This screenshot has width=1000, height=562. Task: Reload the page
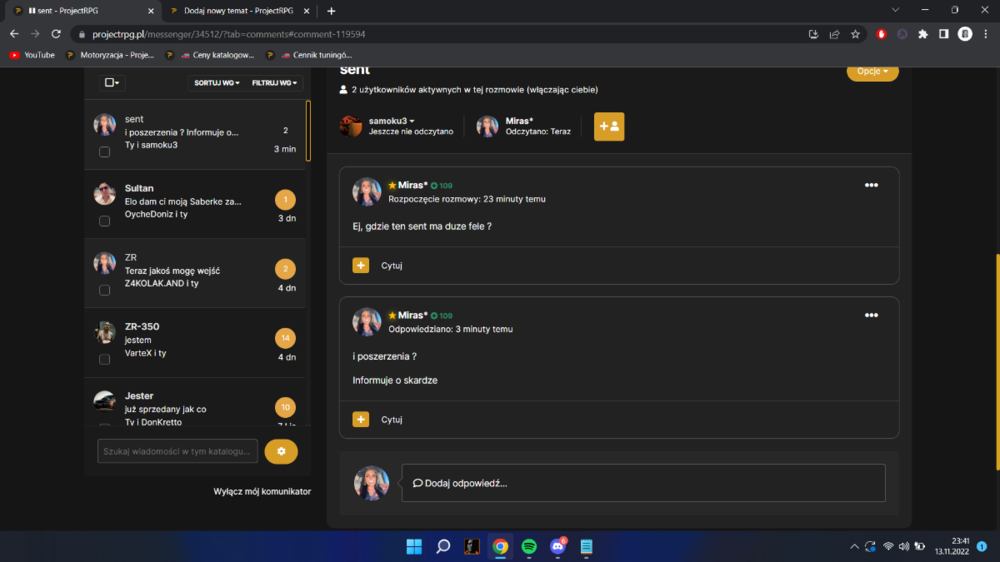[x=56, y=34]
